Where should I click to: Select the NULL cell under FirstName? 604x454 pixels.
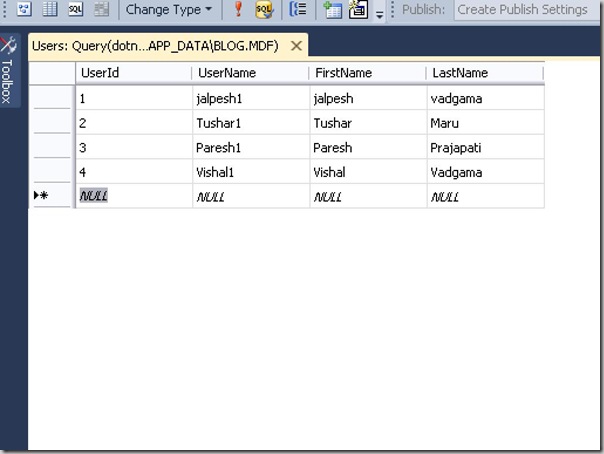click(x=368, y=196)
